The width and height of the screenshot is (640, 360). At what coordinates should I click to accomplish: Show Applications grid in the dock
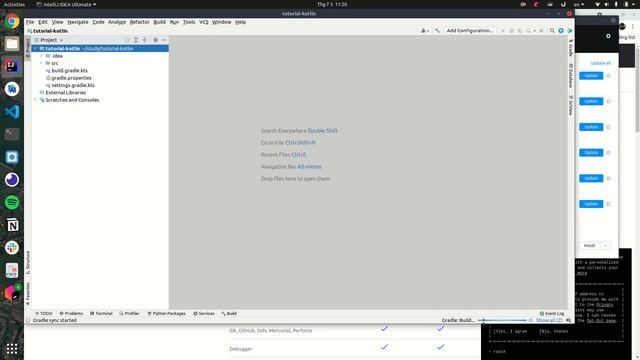pos(12,349)
